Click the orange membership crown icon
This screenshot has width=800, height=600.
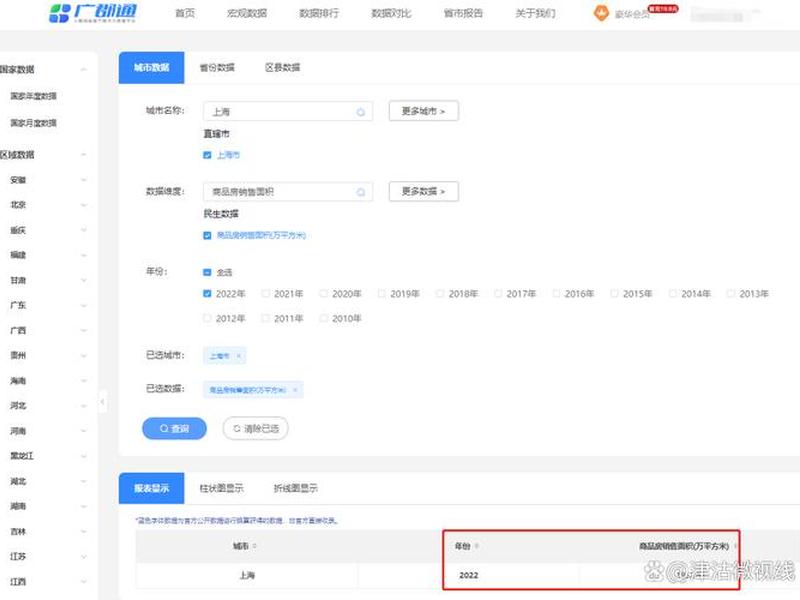601,13
